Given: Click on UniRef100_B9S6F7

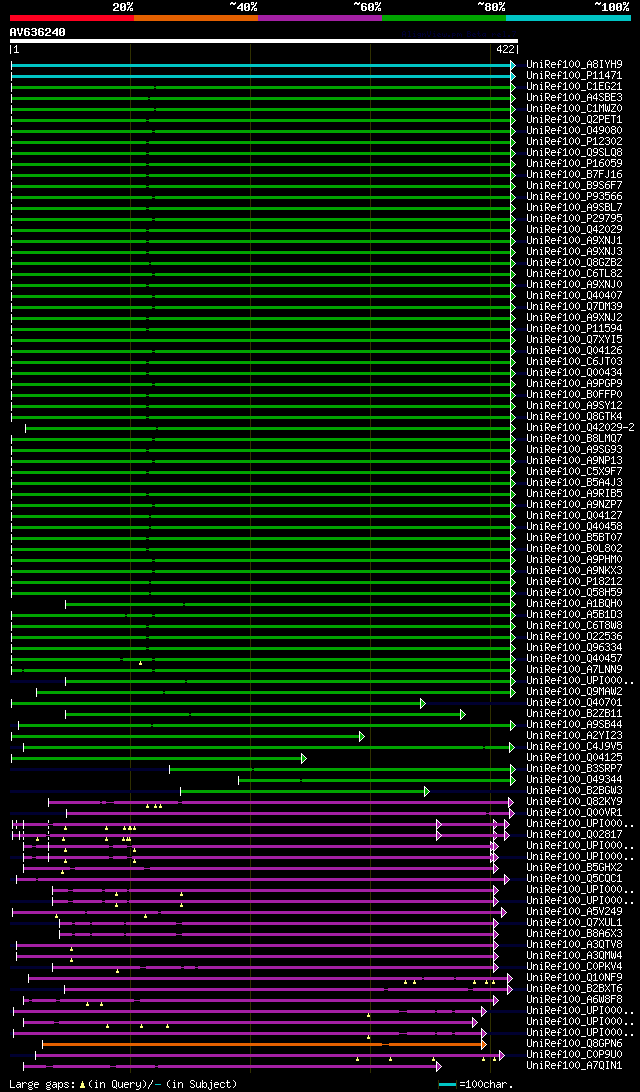Looking at the screenshot, I should (x=575, y=185).
